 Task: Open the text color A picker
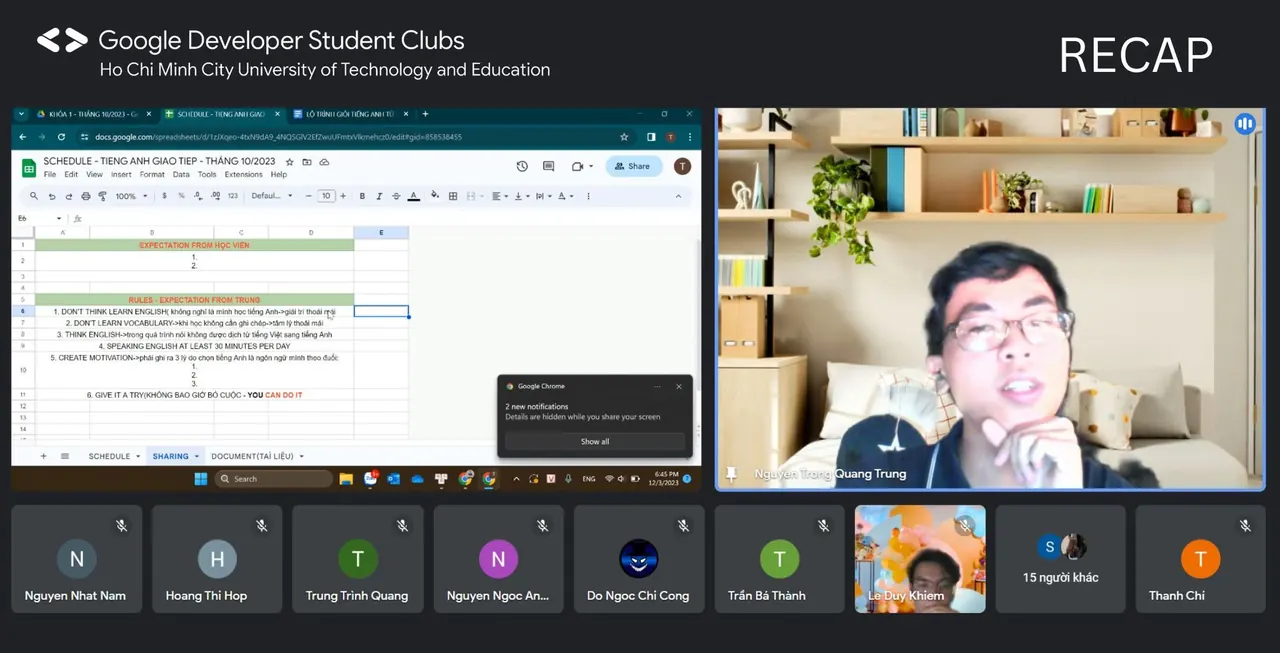[413, 196]
